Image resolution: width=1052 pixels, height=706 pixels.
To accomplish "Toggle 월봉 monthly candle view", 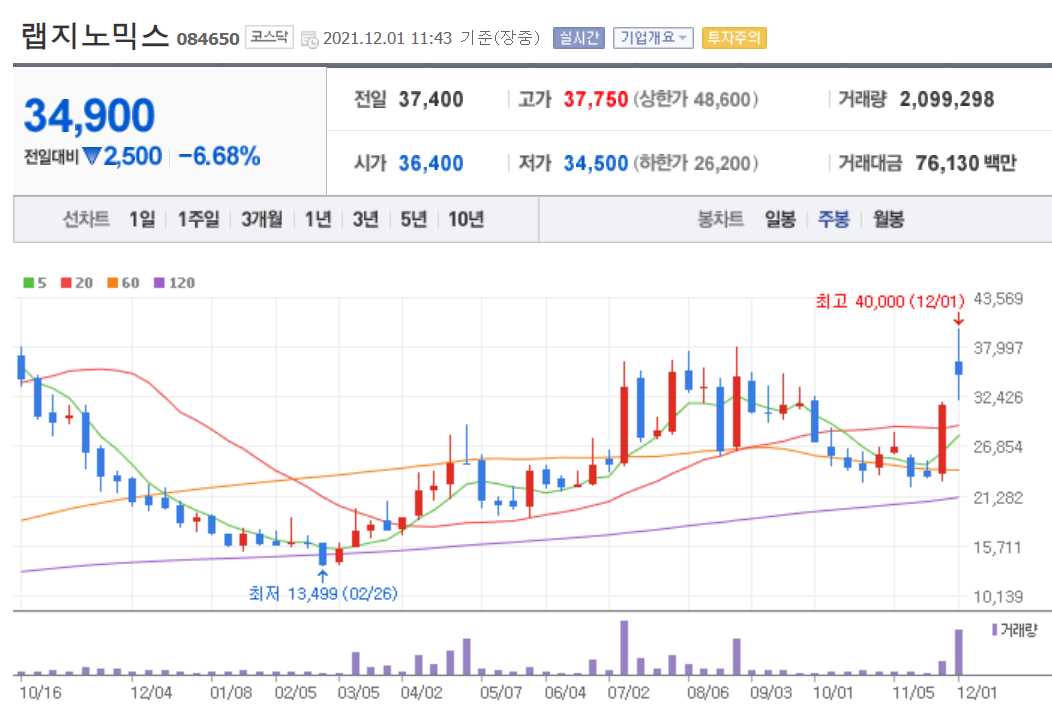I will pos(888,220).
